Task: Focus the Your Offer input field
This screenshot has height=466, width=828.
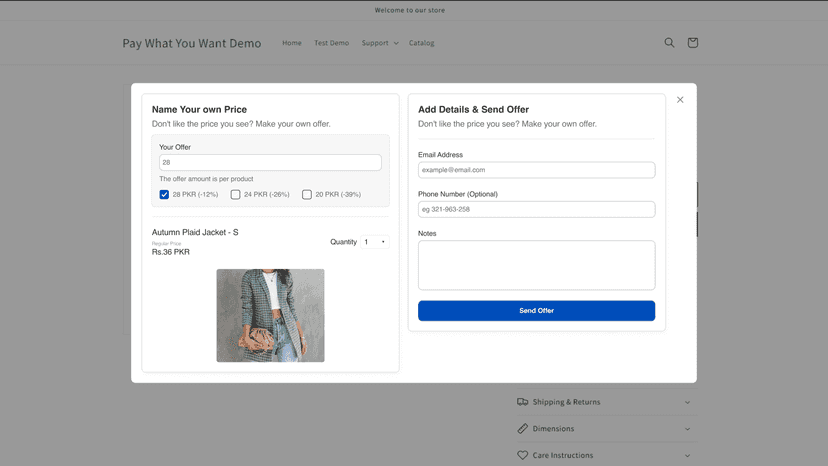Action: 270,162
